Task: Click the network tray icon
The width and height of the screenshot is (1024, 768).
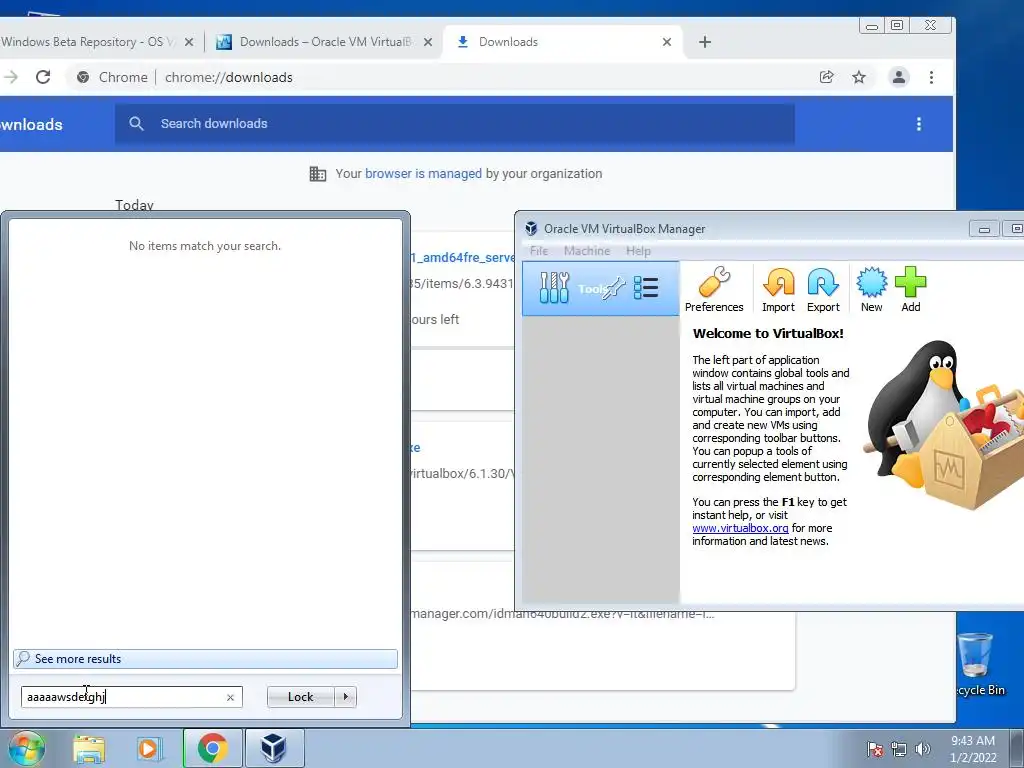Action: tap(899, 749)
